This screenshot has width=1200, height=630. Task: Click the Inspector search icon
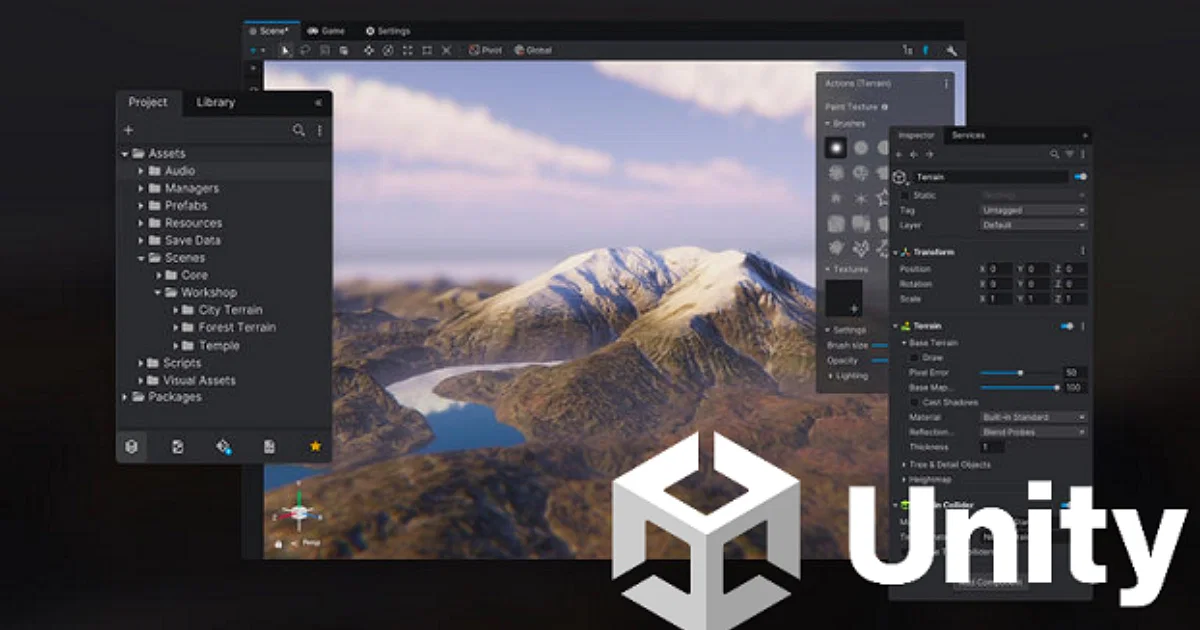(x=1054, y=154)
